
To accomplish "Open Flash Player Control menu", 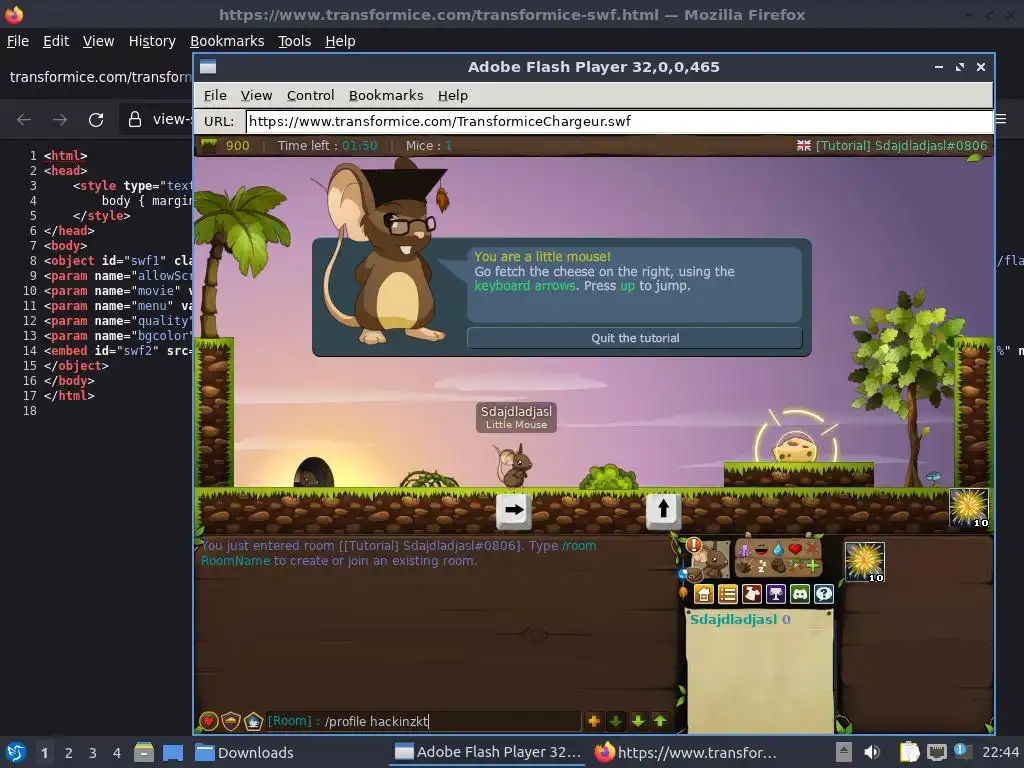I will 310,95.
